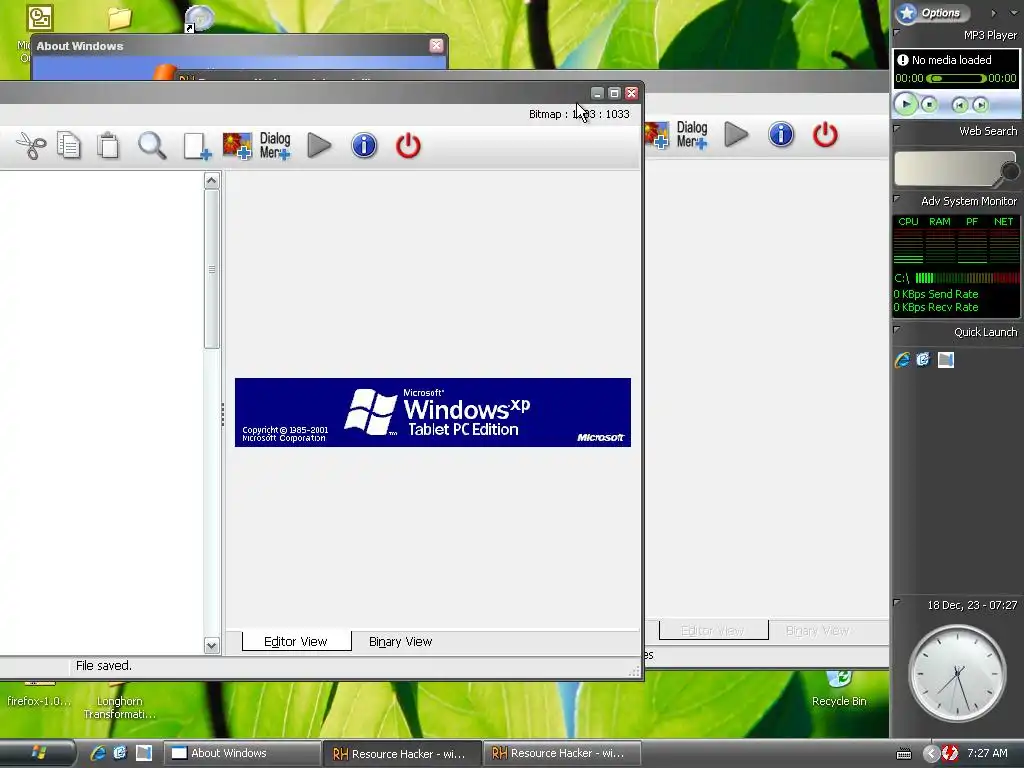Open Find with the magnifying glass icon
1024x768 pixels.
[x=152, y=146]
